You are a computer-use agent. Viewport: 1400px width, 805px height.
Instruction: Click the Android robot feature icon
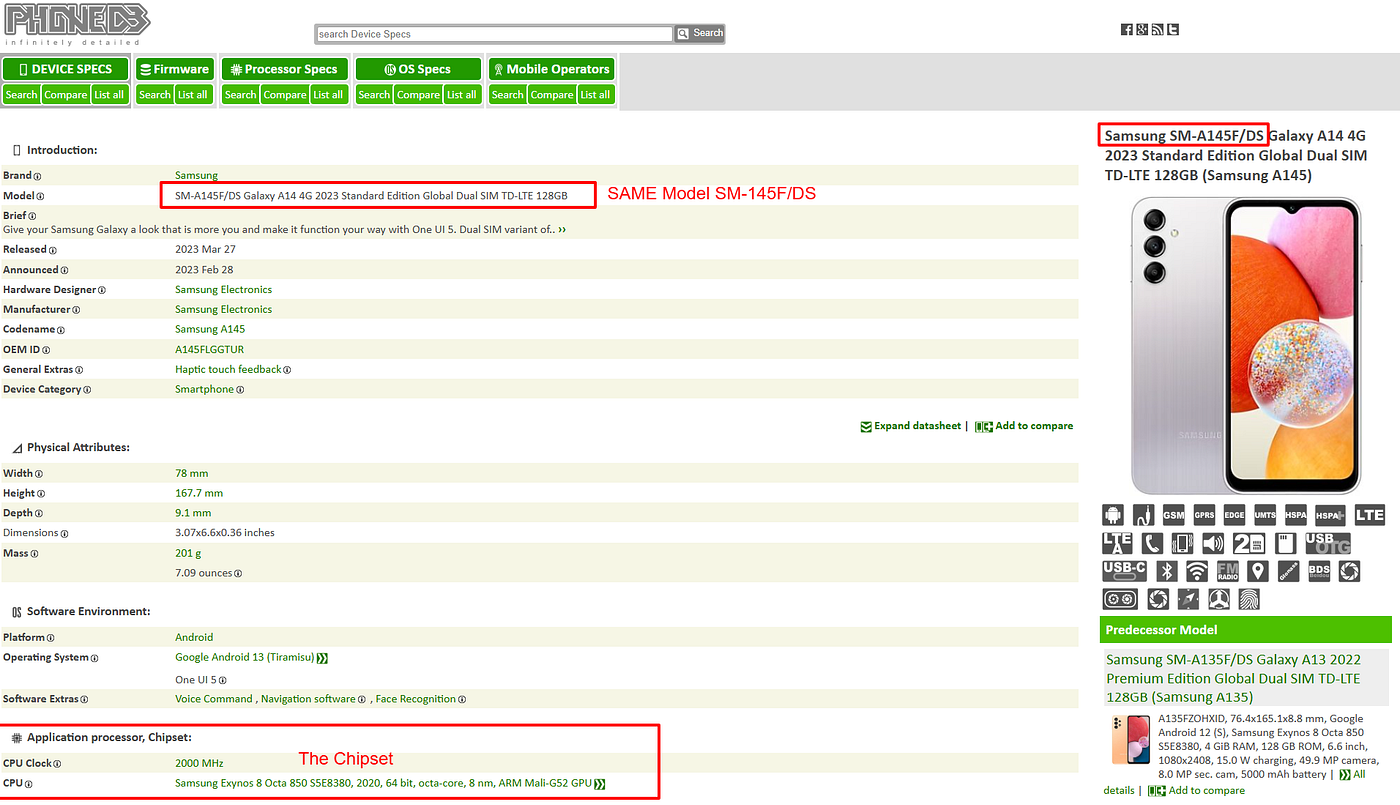(x=1113, y=515)
